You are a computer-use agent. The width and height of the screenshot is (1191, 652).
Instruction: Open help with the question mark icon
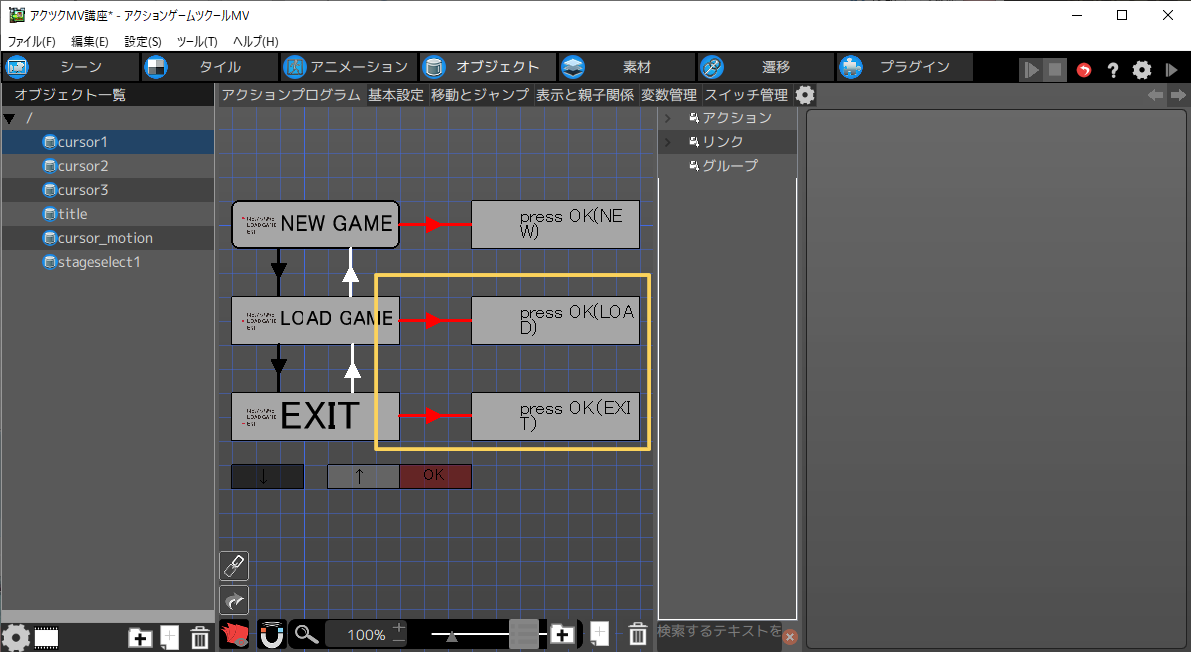[1112, 70]
